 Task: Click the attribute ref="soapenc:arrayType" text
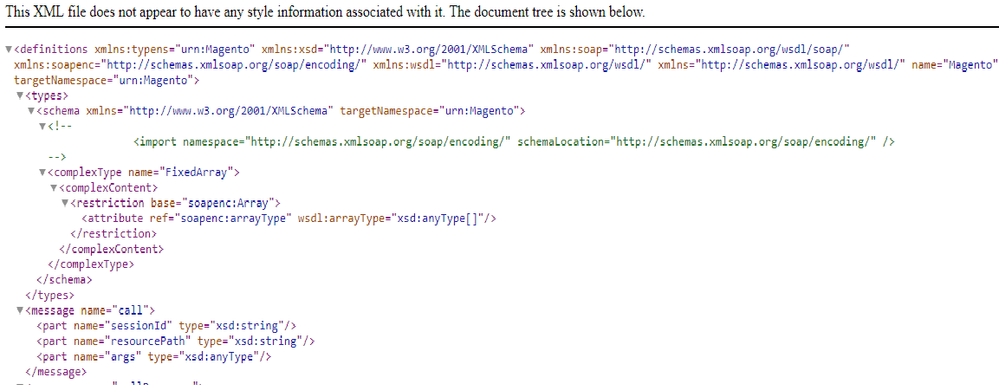click(x=187, y=219)
